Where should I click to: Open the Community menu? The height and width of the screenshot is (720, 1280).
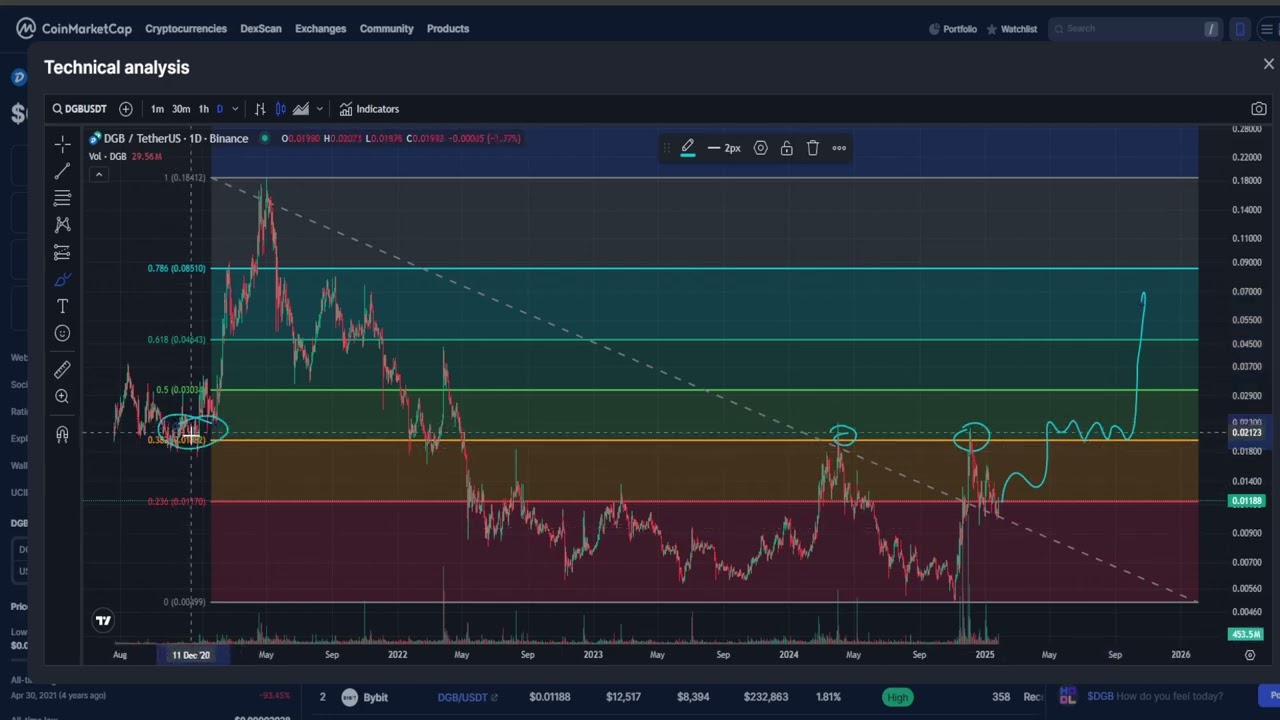[x=387, y=29]
